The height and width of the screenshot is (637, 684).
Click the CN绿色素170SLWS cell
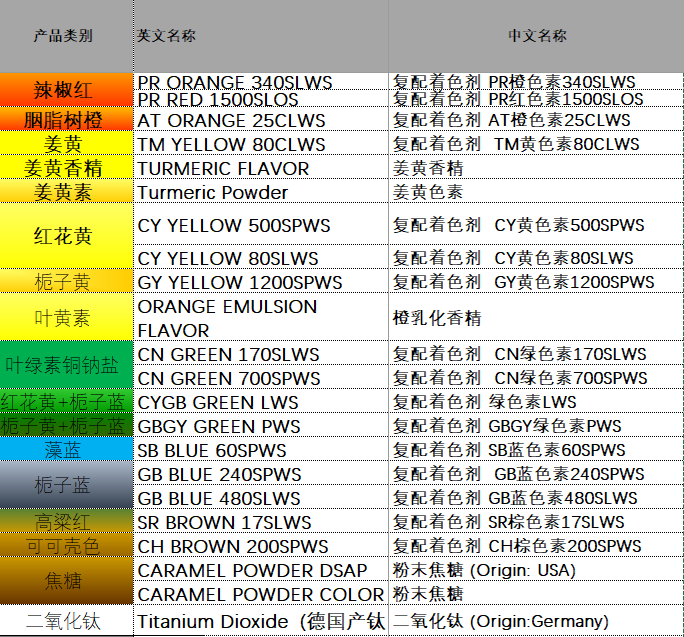pos(536,353)
